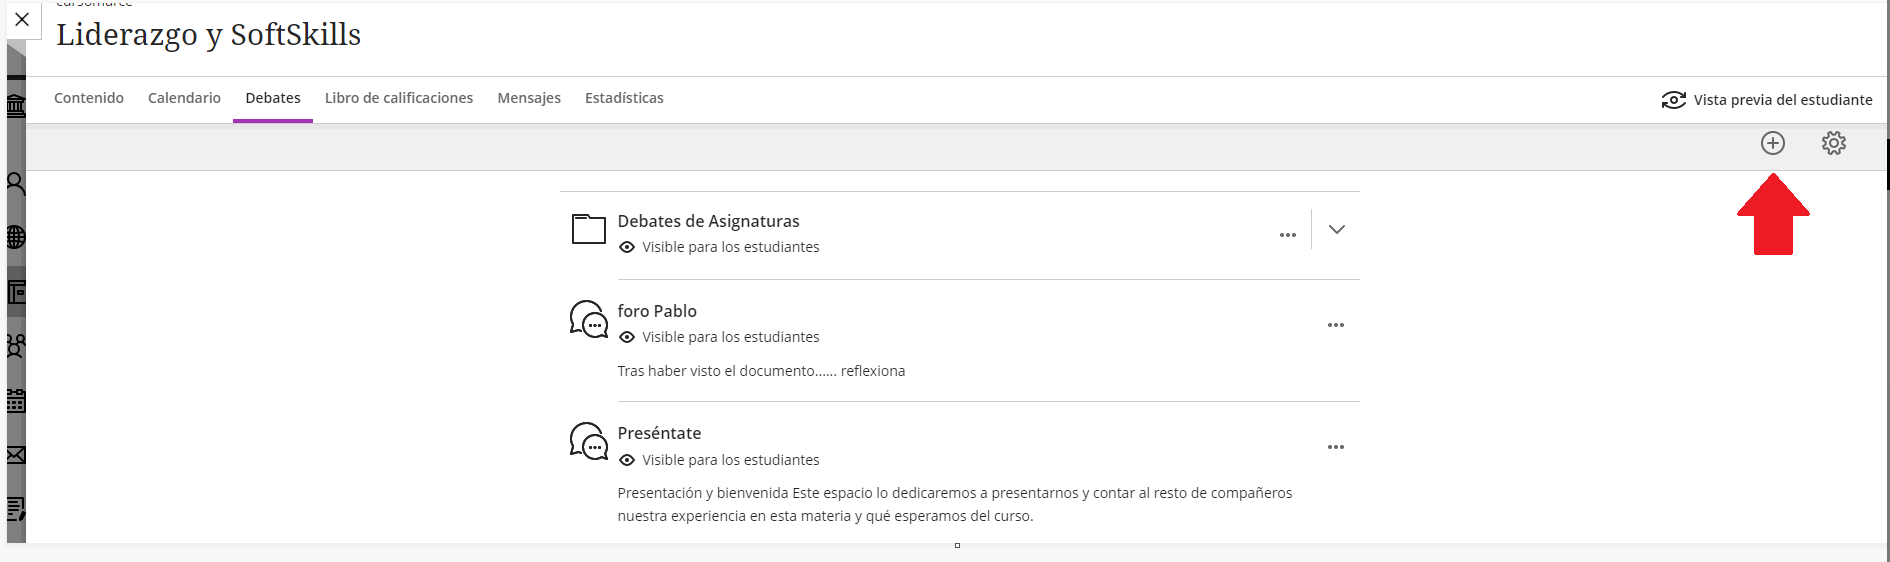Toggle visibility of Debates de Asignaturas folder
Viewport: 1890px width, 562px height.
[719, 247]
